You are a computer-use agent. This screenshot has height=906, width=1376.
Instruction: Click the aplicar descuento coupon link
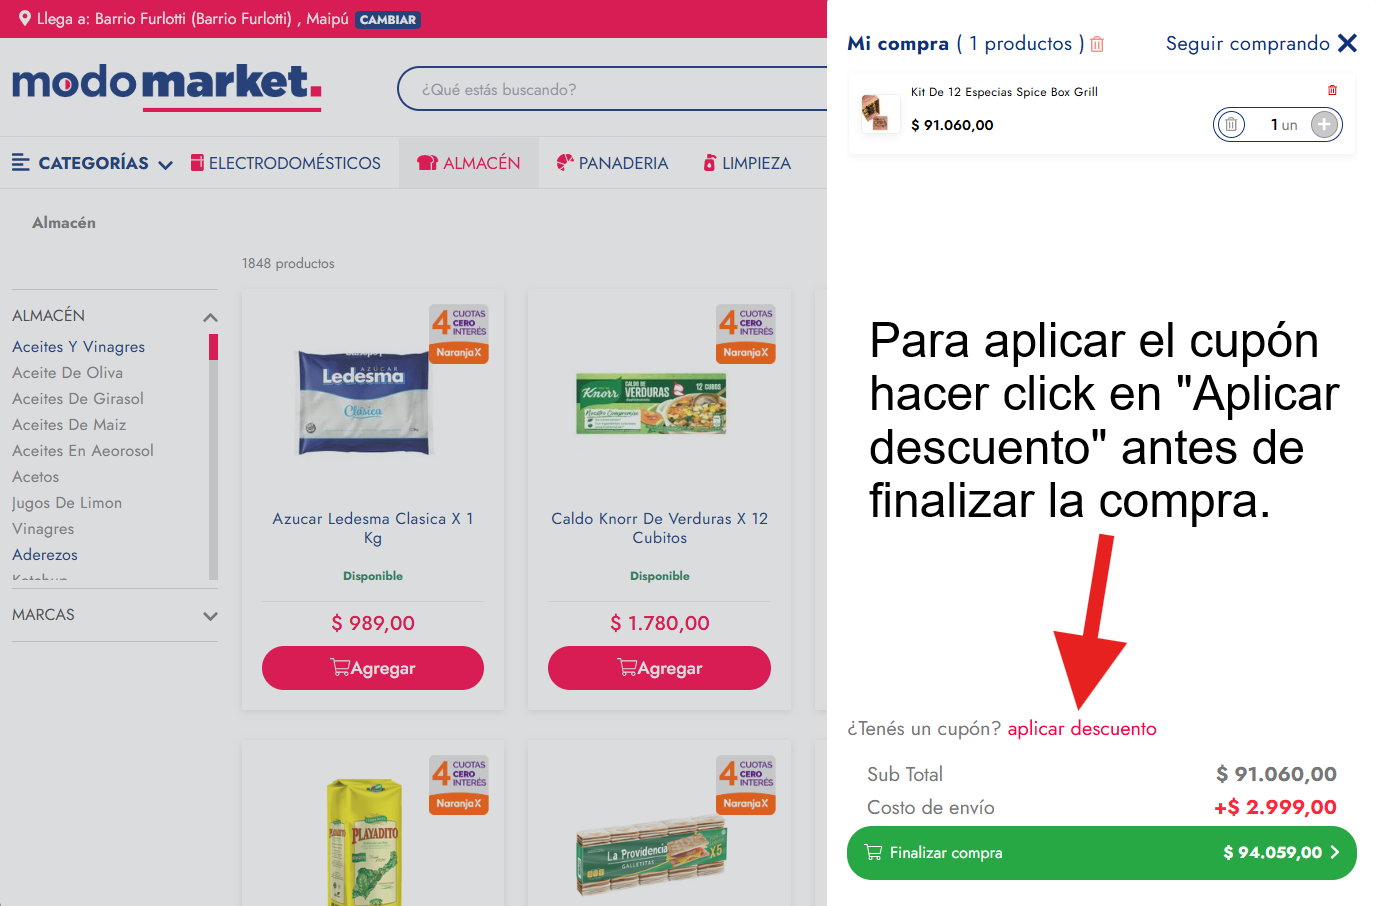[1082, 729]
